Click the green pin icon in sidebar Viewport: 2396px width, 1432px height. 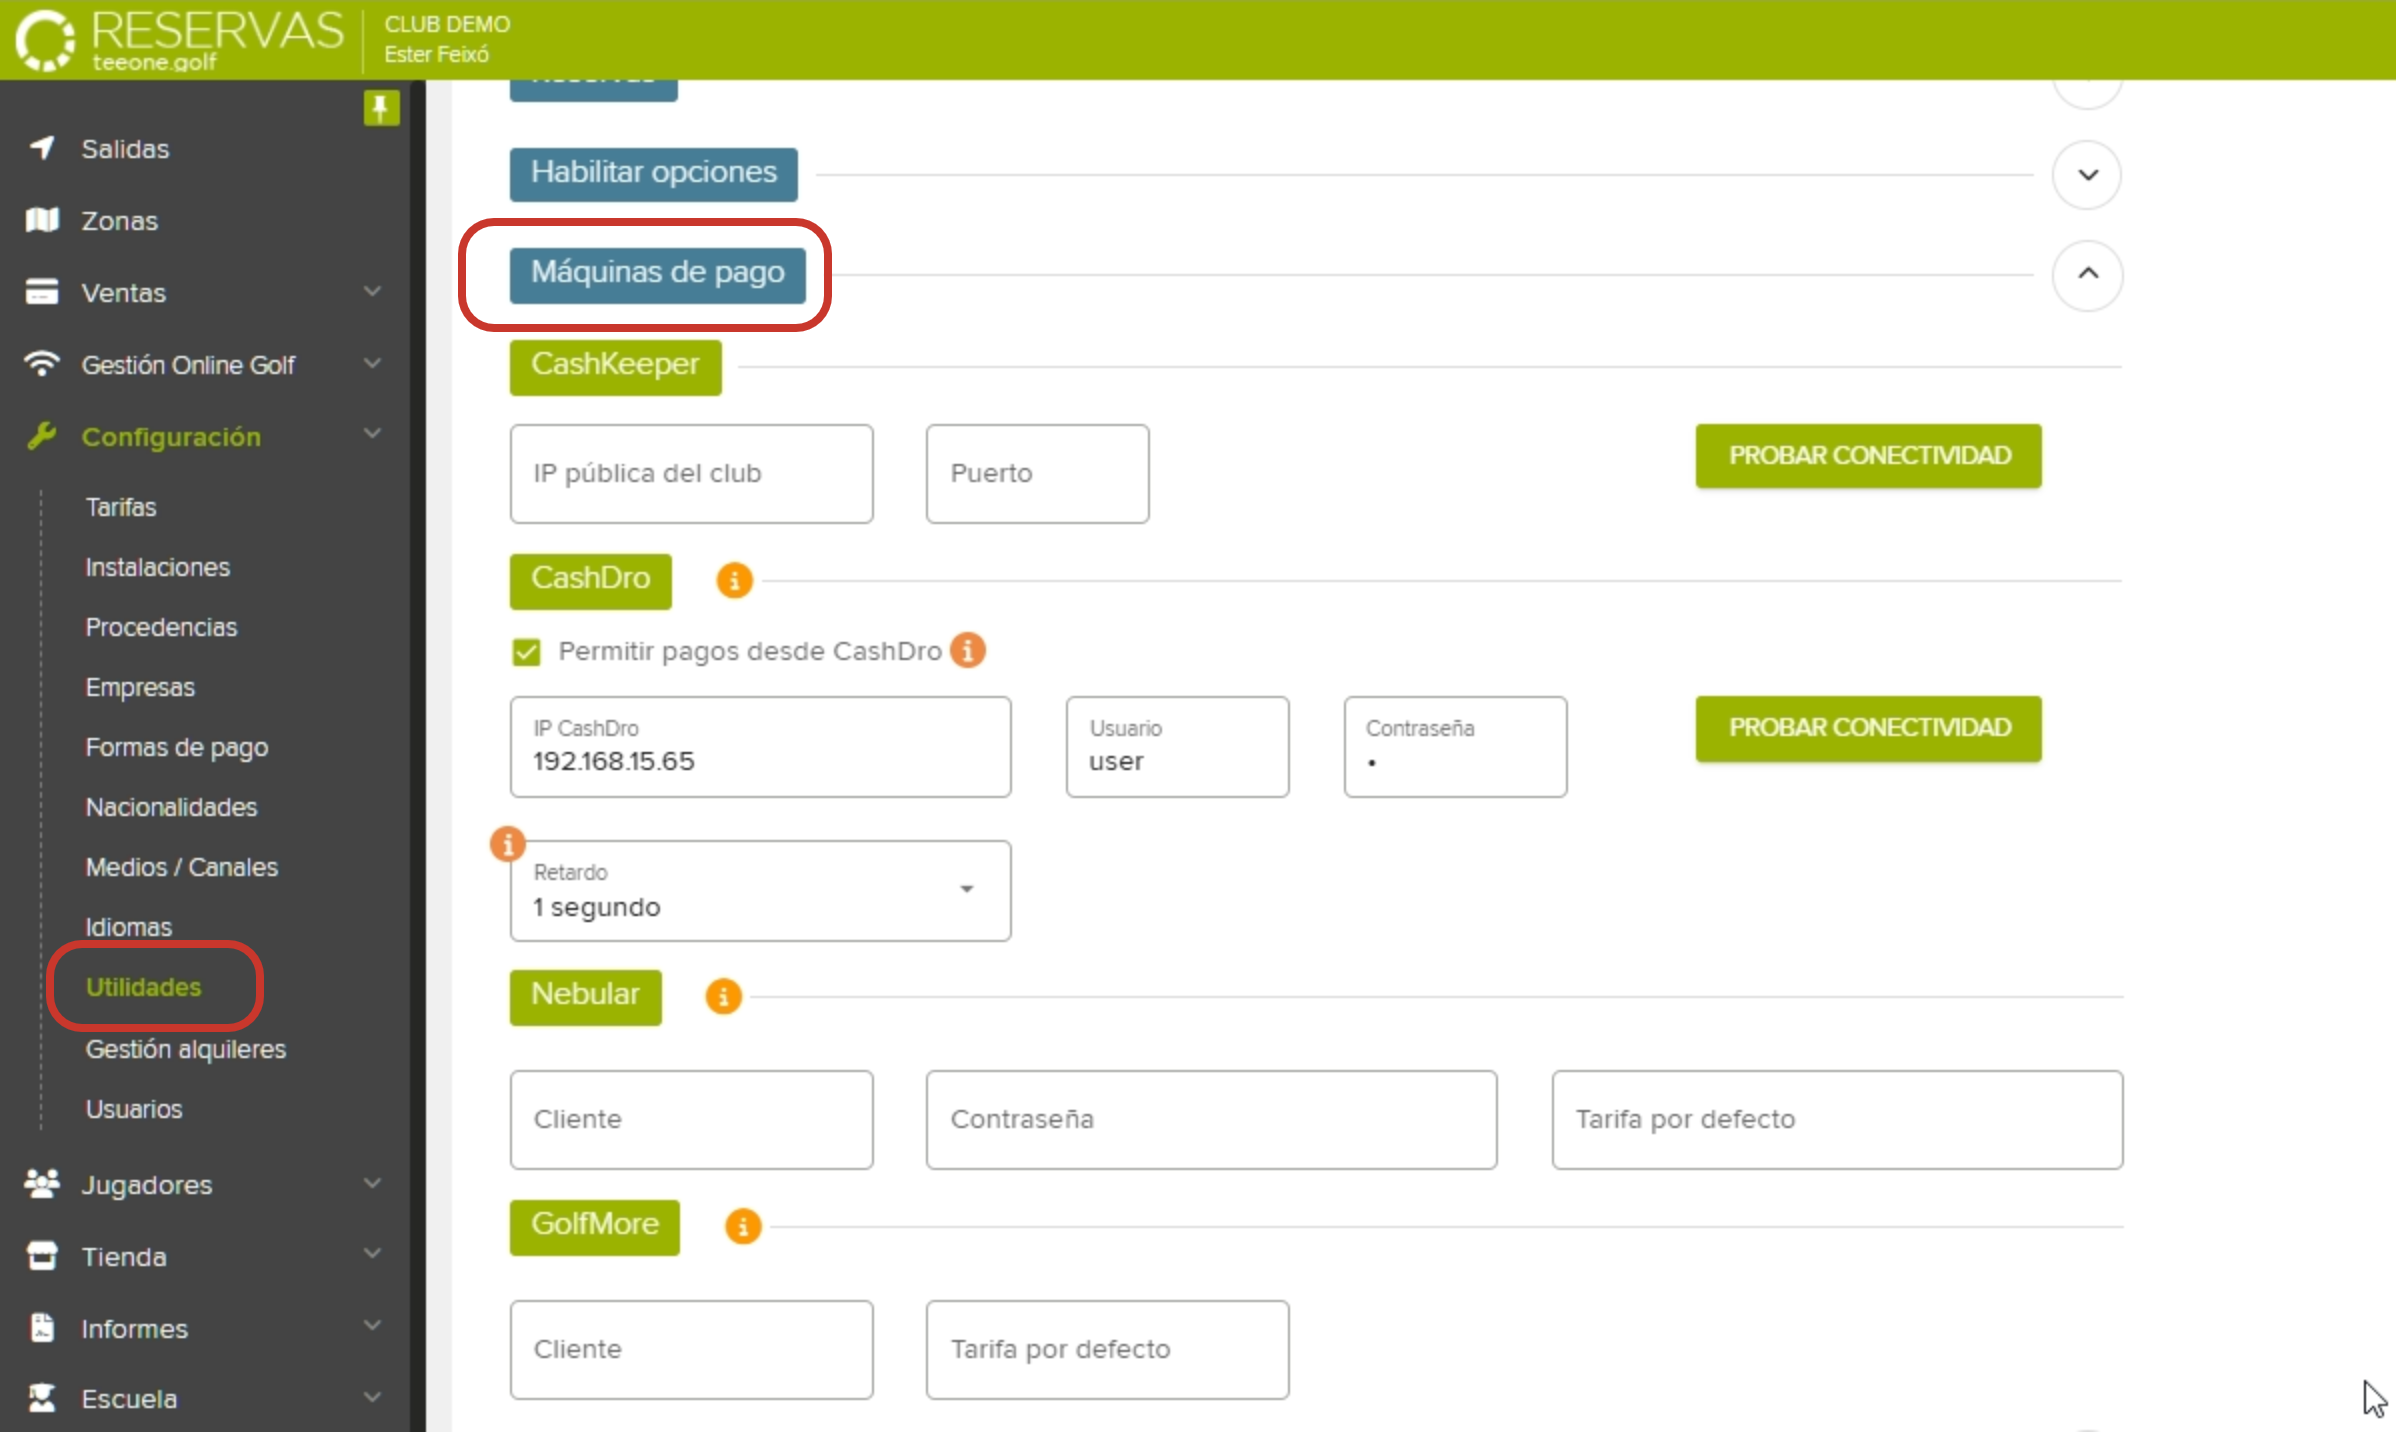click(x=381, y=108)
